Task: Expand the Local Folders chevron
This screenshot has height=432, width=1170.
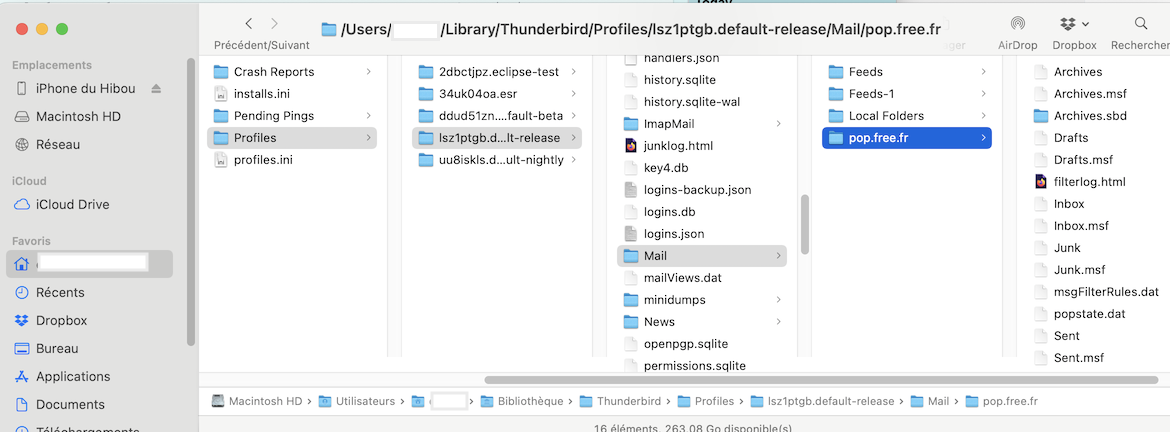Action: (x=983, y=116)
